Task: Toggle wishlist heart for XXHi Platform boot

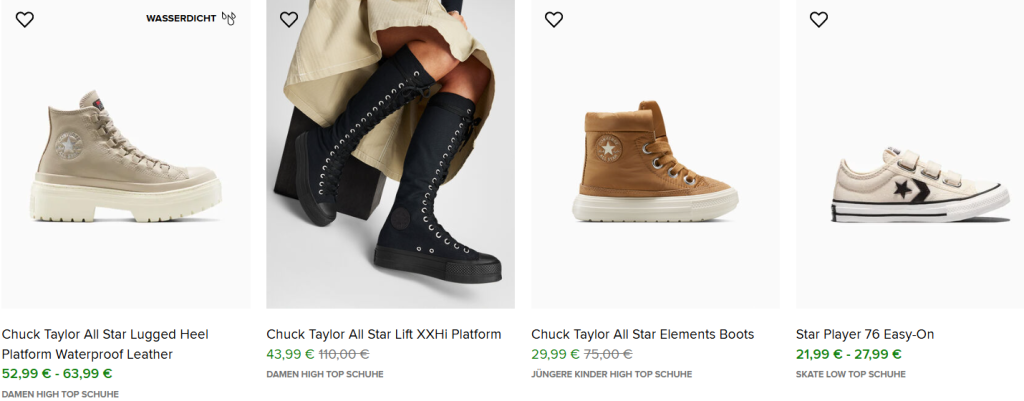Action: click(289, 19)
